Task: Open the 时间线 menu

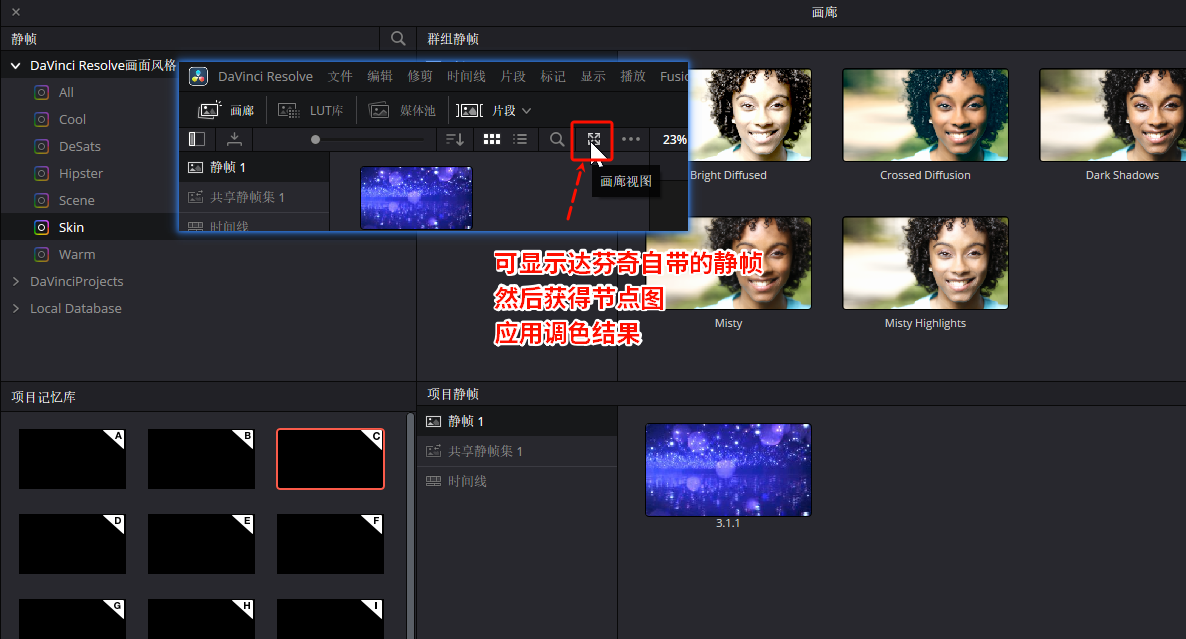Action: (x=466, y=76)
